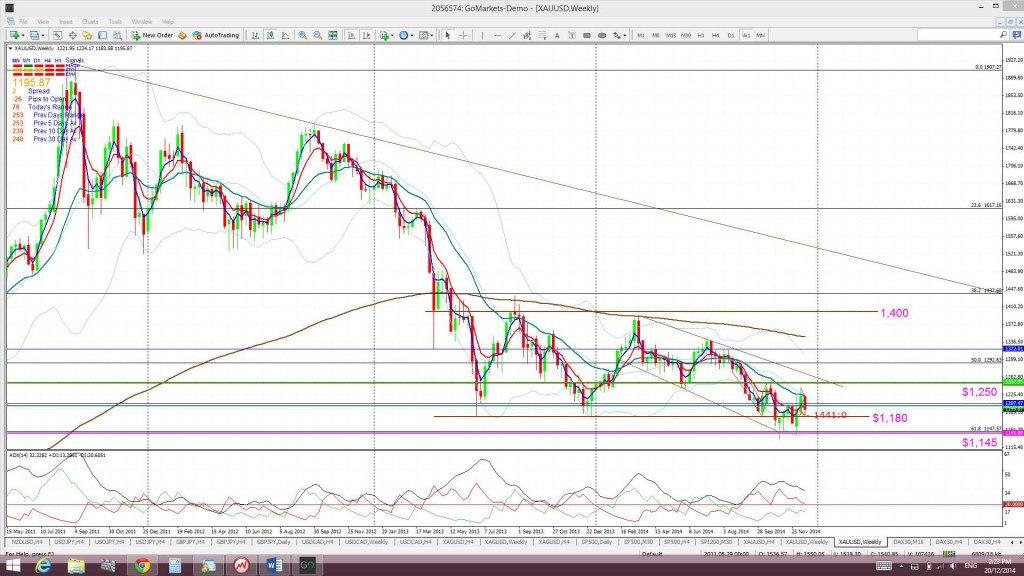Switch timeframe to H1

[701, 35]
